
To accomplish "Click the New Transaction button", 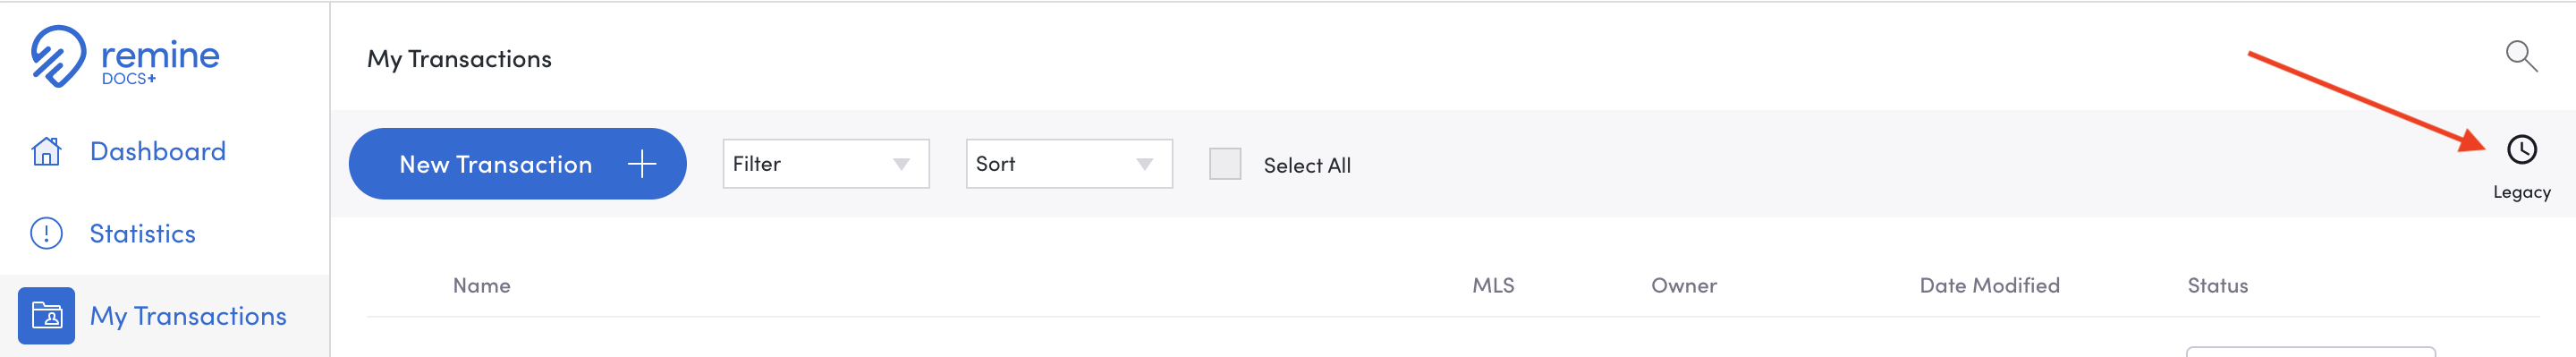I will (517, 164).
